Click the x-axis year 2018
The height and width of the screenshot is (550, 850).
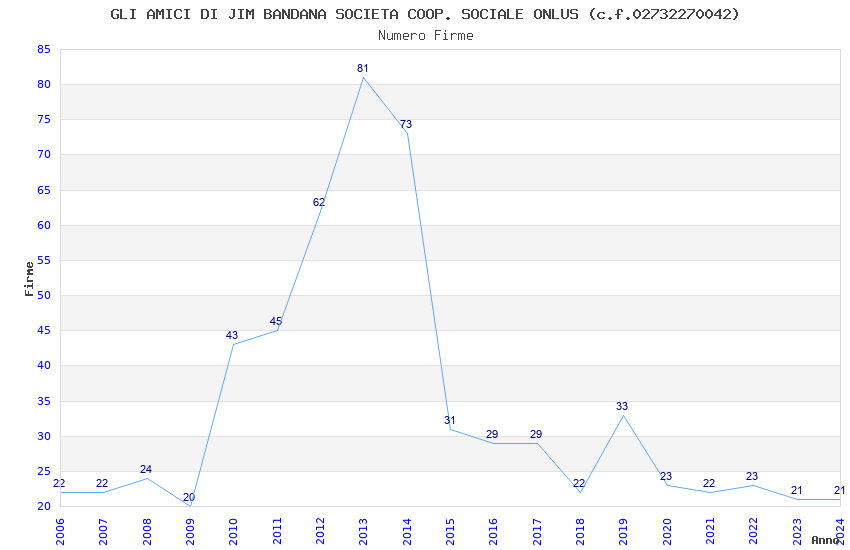[580, 531]
